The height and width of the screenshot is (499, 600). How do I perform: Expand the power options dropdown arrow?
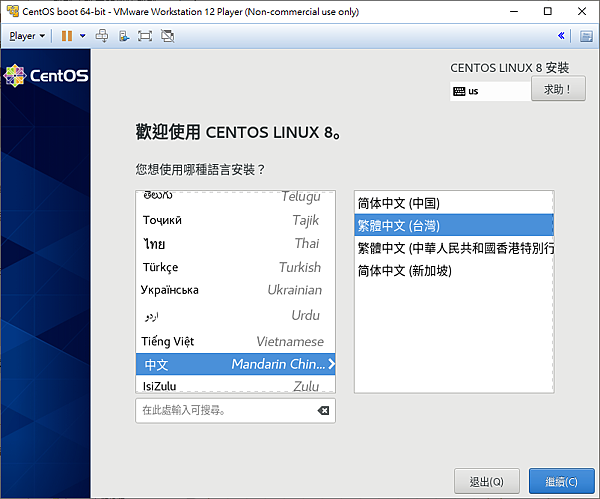tap(83, 36)
